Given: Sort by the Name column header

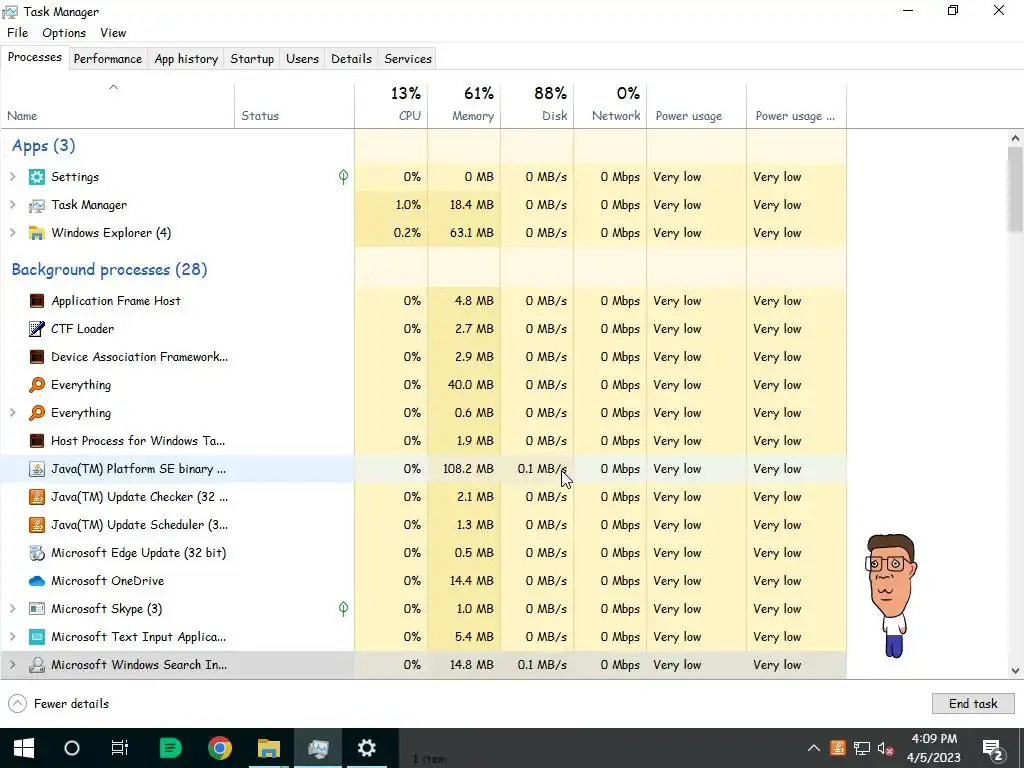Looking at the screenshot, I should (x=118, y=105).
